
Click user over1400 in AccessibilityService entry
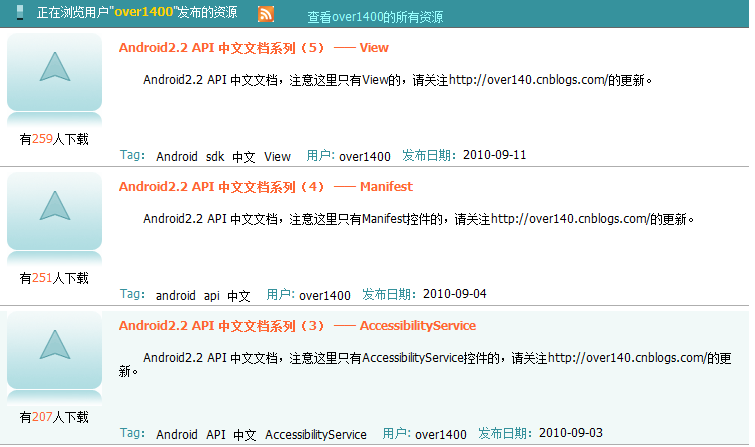441,434
